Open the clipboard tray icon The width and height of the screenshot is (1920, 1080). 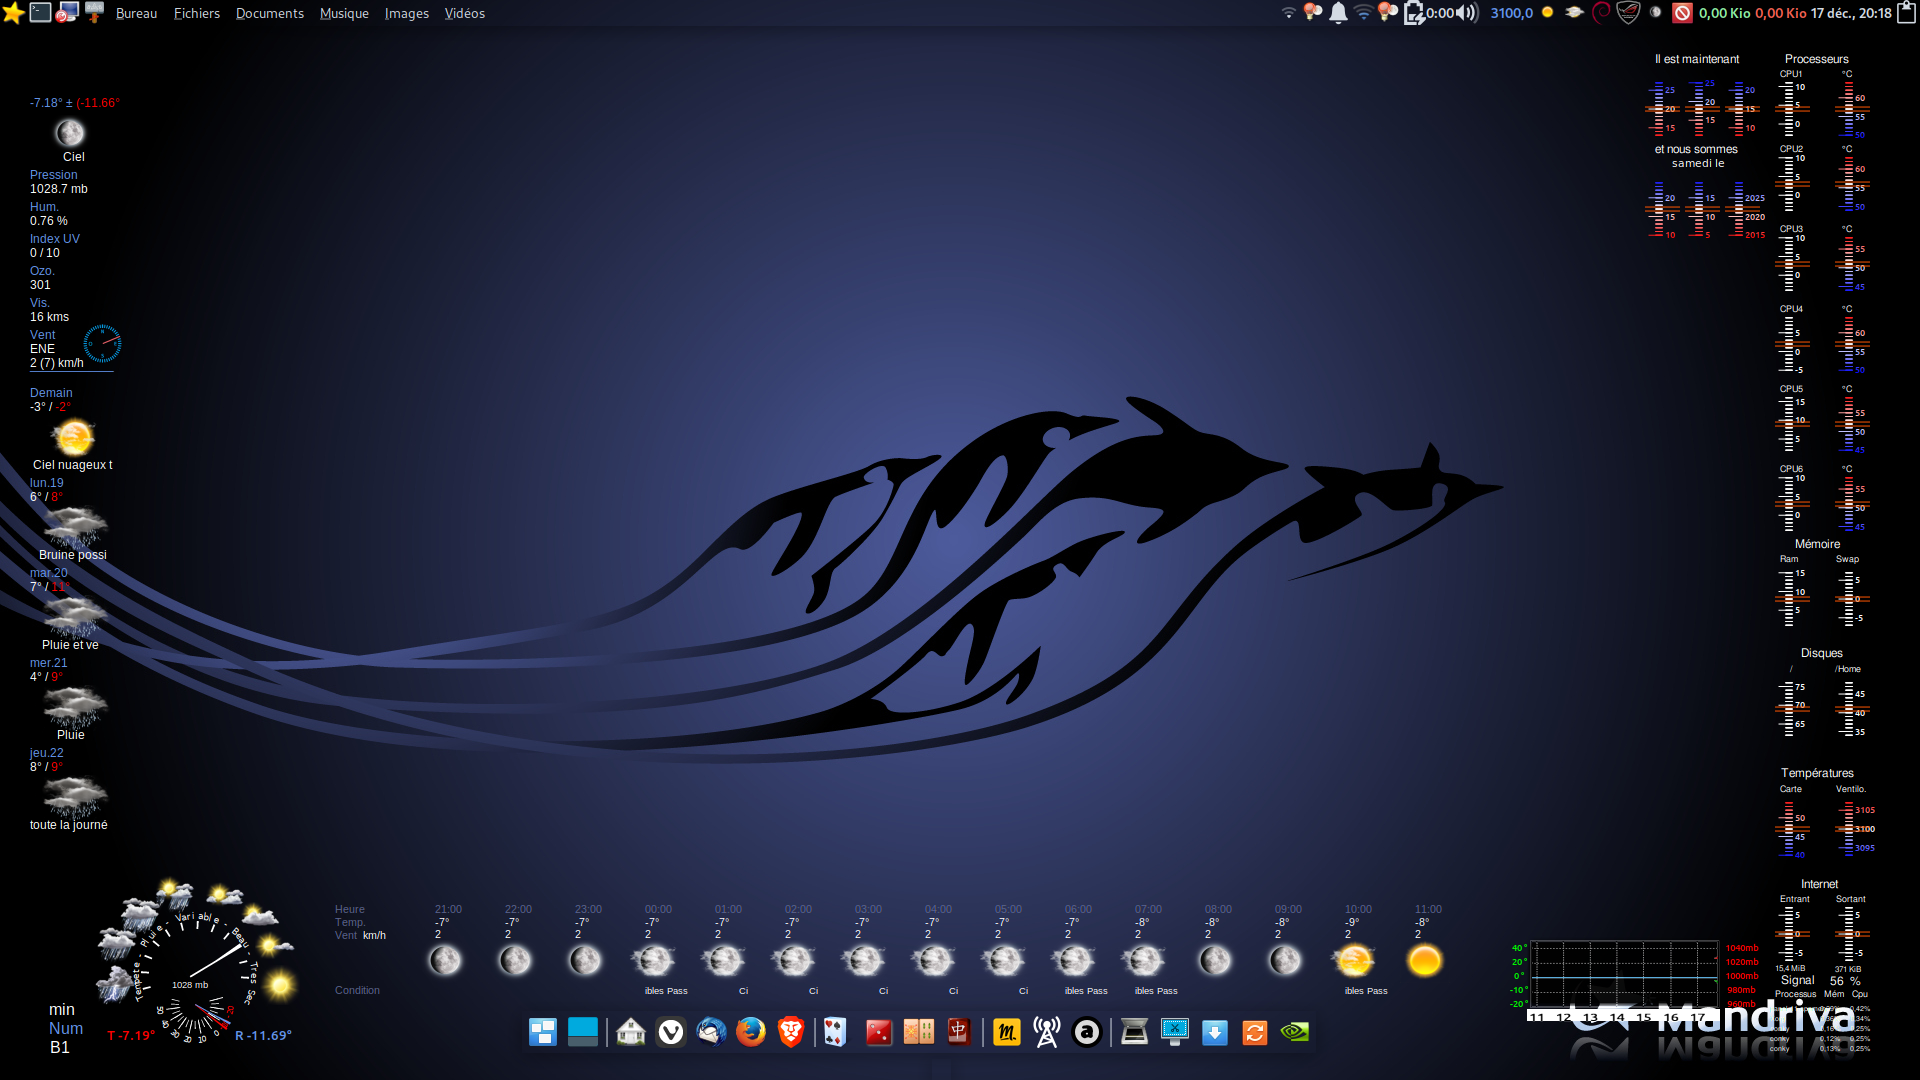tap(1906, 13)
